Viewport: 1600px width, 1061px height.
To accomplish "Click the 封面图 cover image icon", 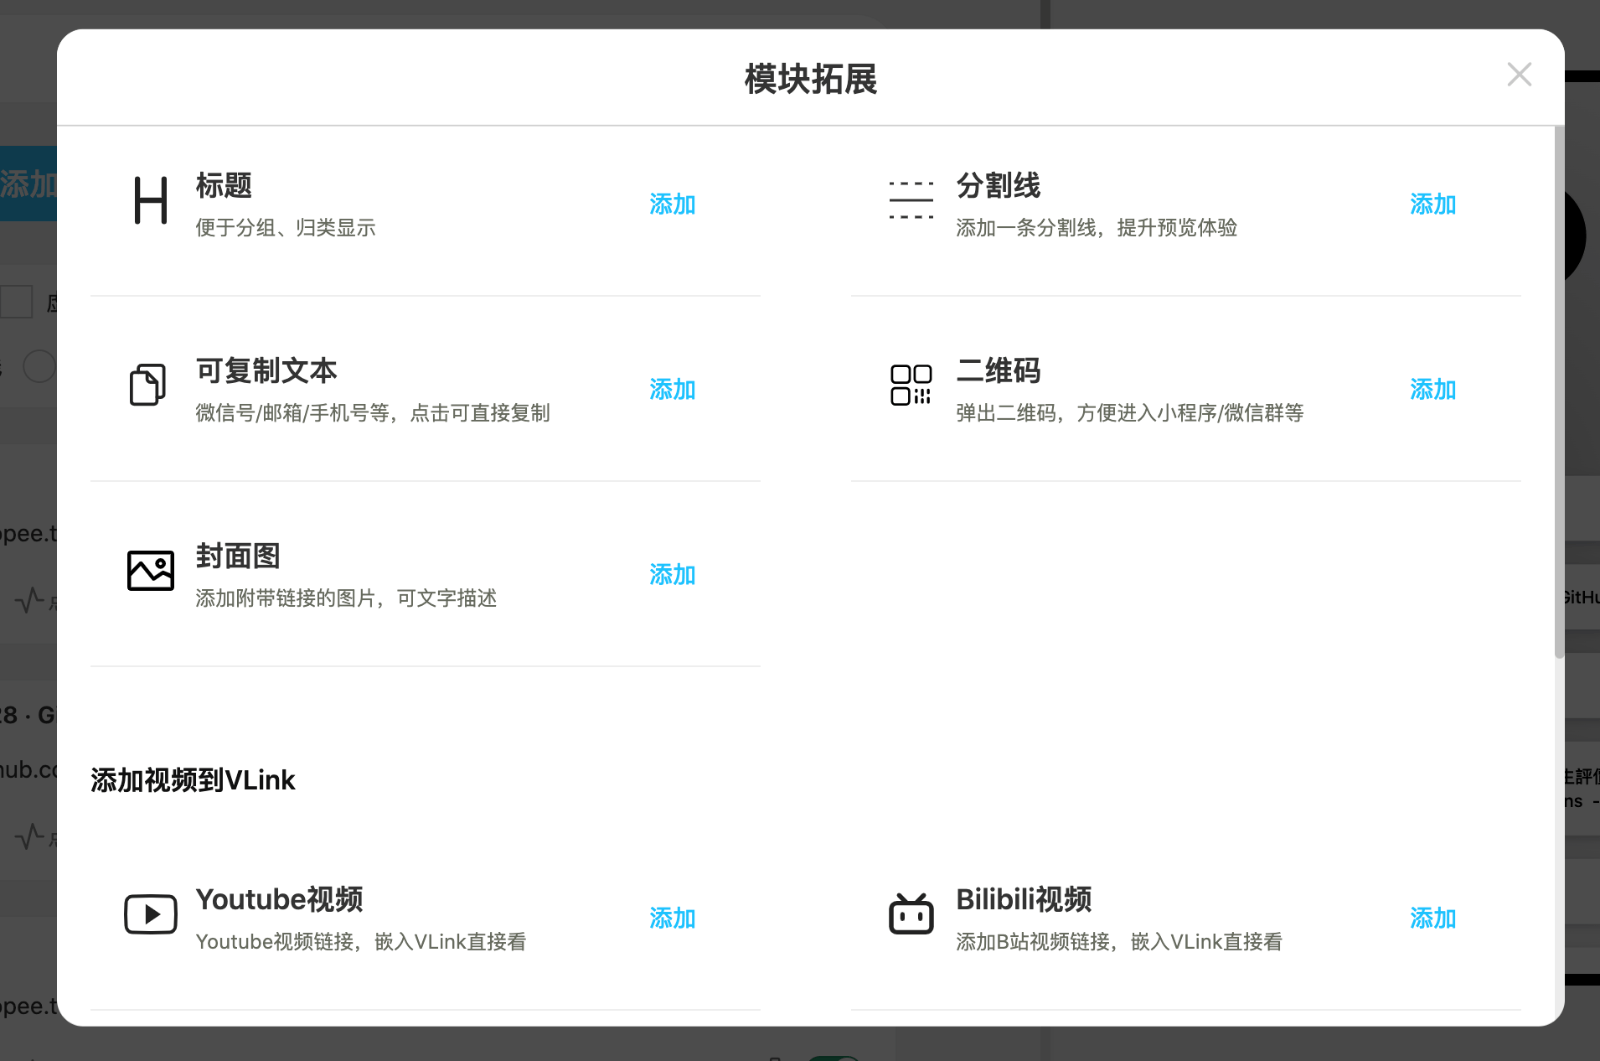I will 150,571.
